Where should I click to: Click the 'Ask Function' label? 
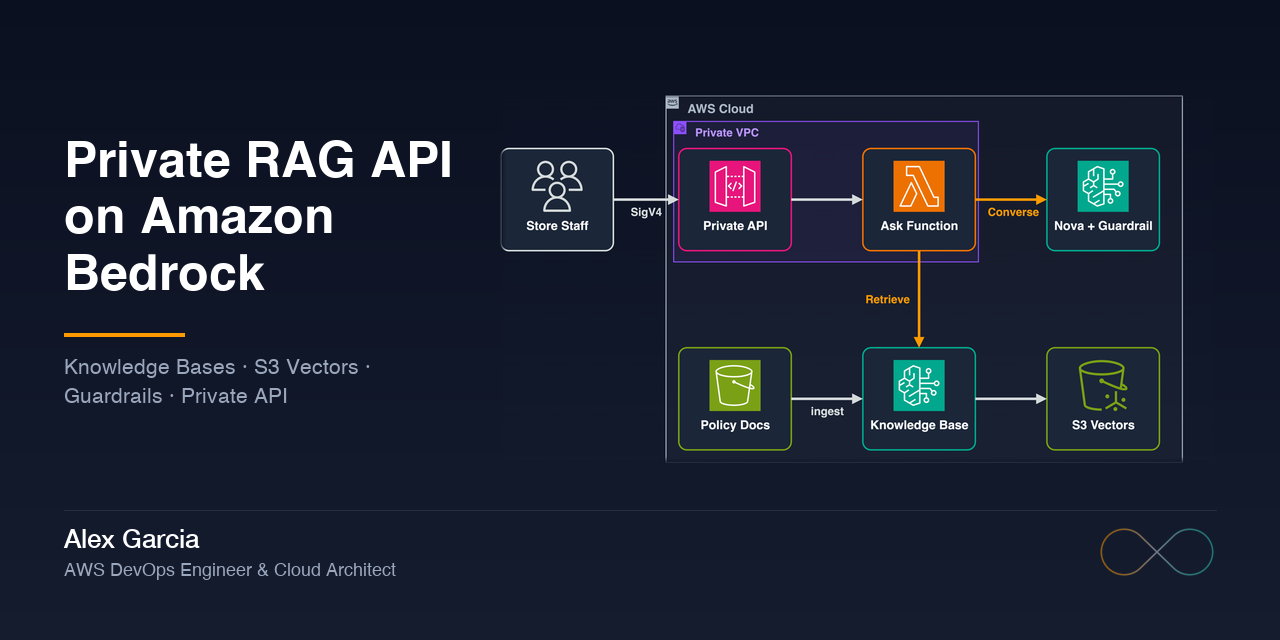tap(919, 226)
